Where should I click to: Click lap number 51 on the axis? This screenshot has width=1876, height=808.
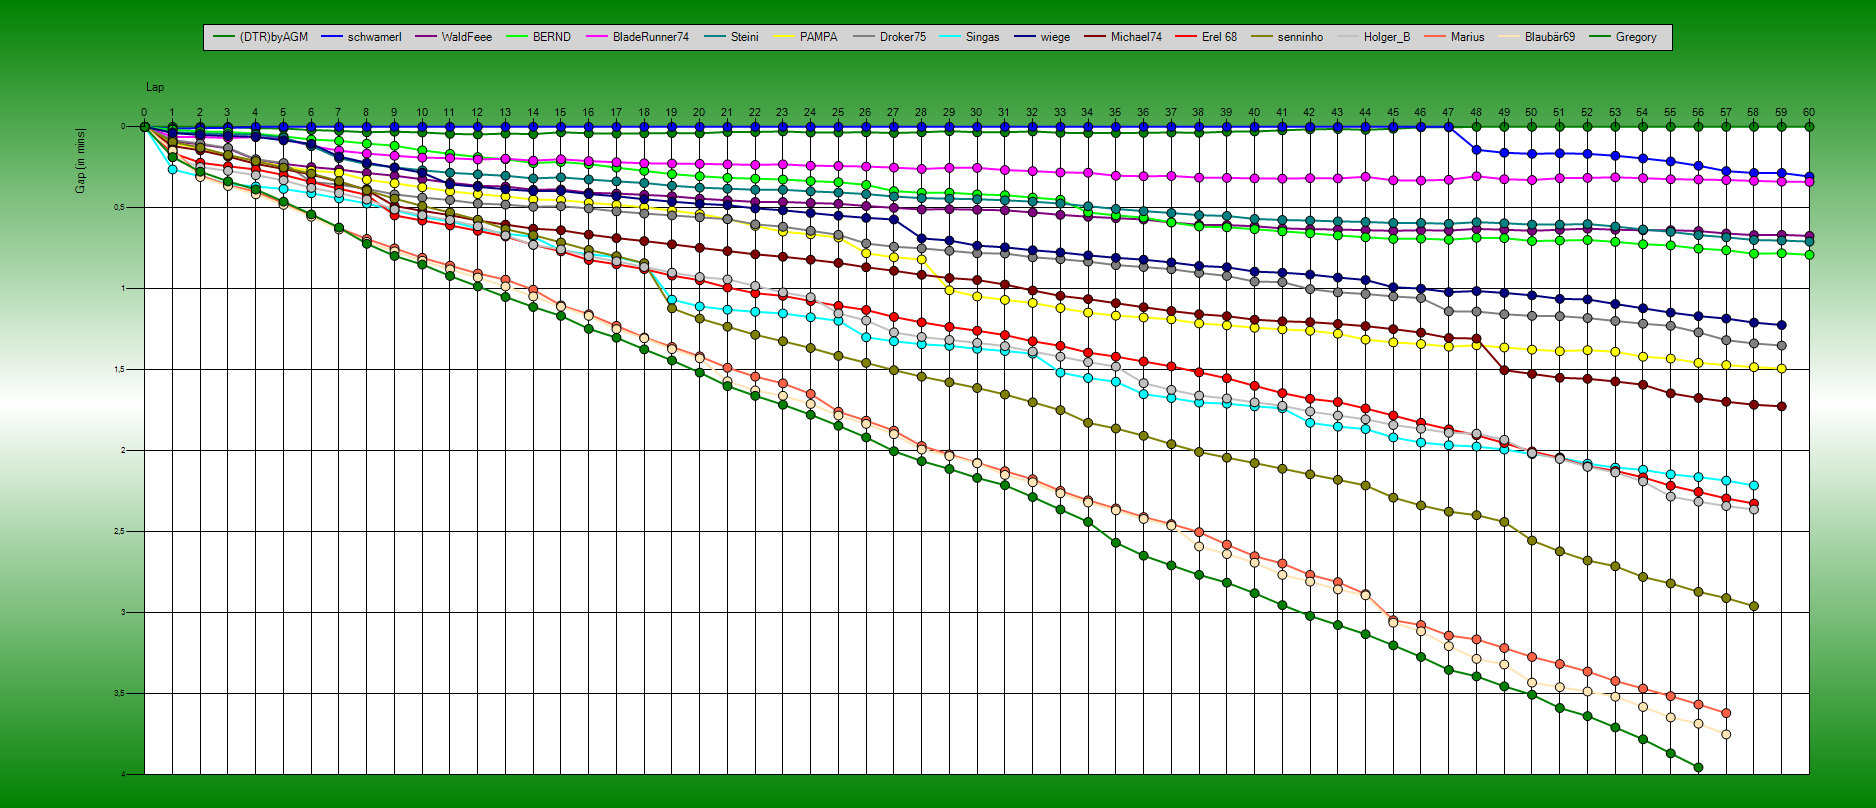click(x=1559, y=113)
